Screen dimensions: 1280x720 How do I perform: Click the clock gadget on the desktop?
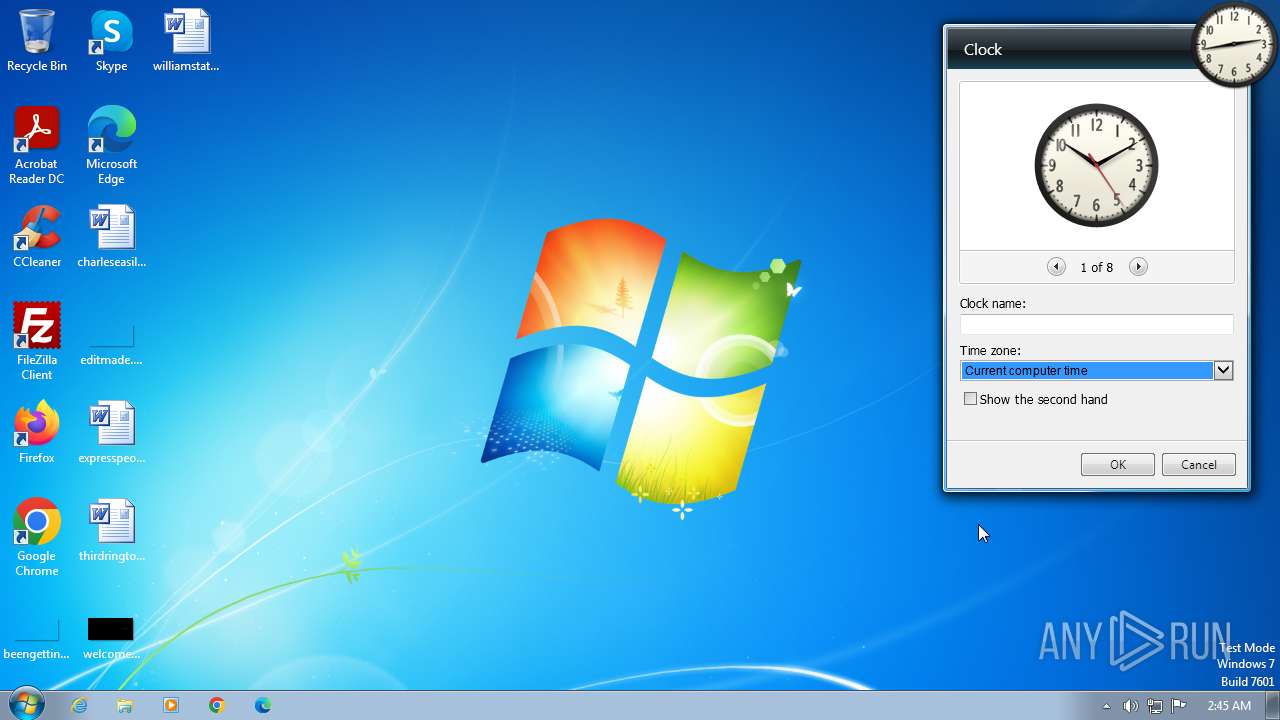(1235, 44)
